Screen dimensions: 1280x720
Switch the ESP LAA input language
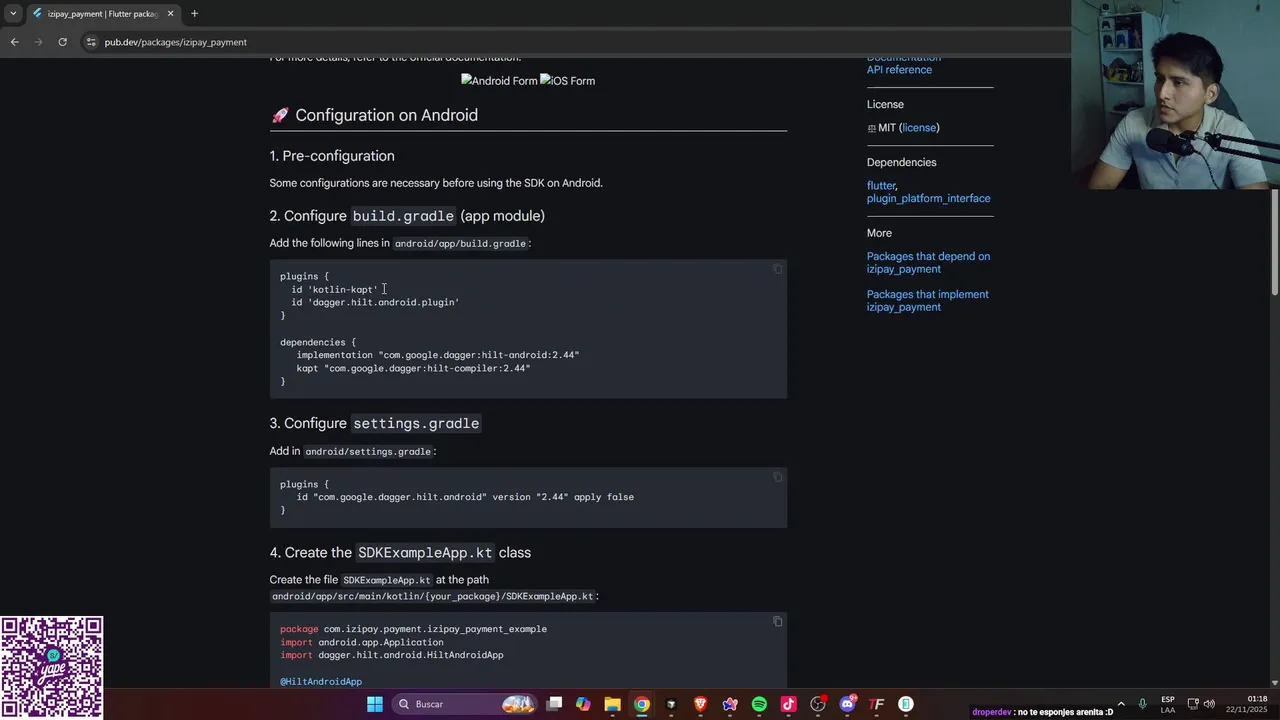1168,704
